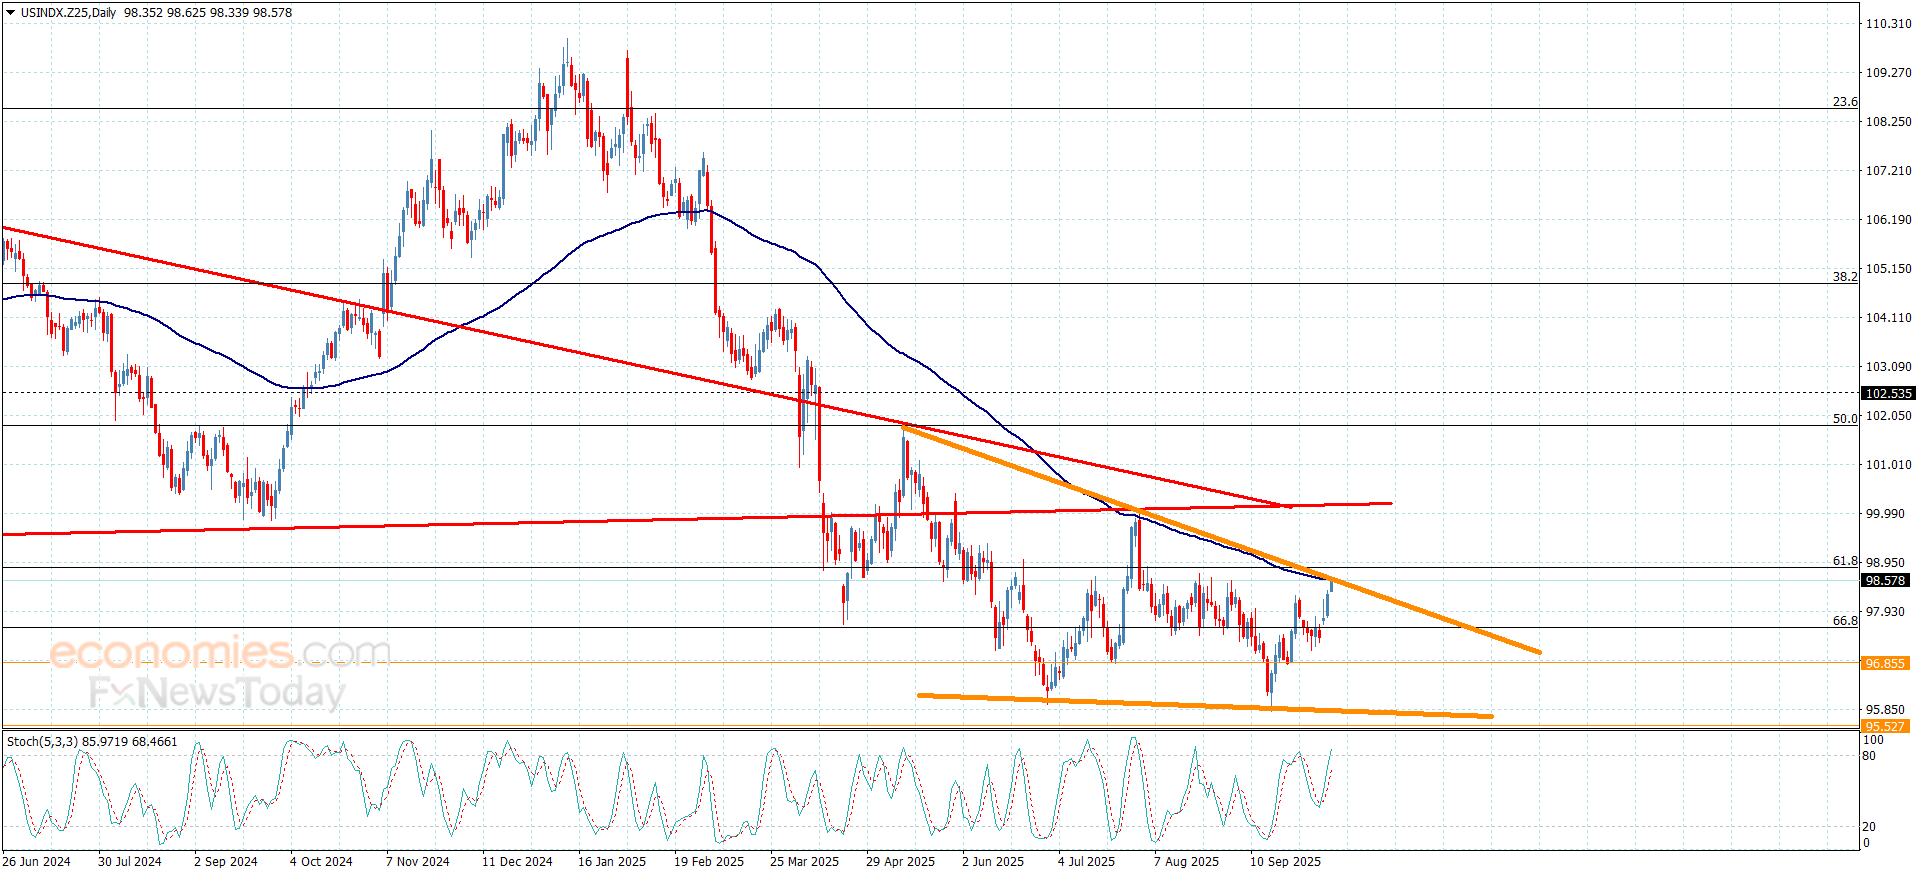Click the FxNewsToday watermark text

point(217,692)
